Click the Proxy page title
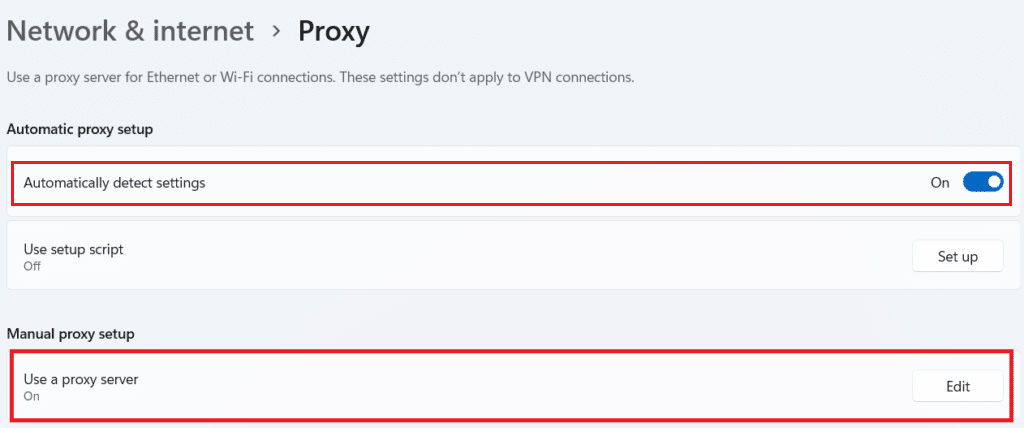Screen dimensions: 1024x428 click(334, 31)
